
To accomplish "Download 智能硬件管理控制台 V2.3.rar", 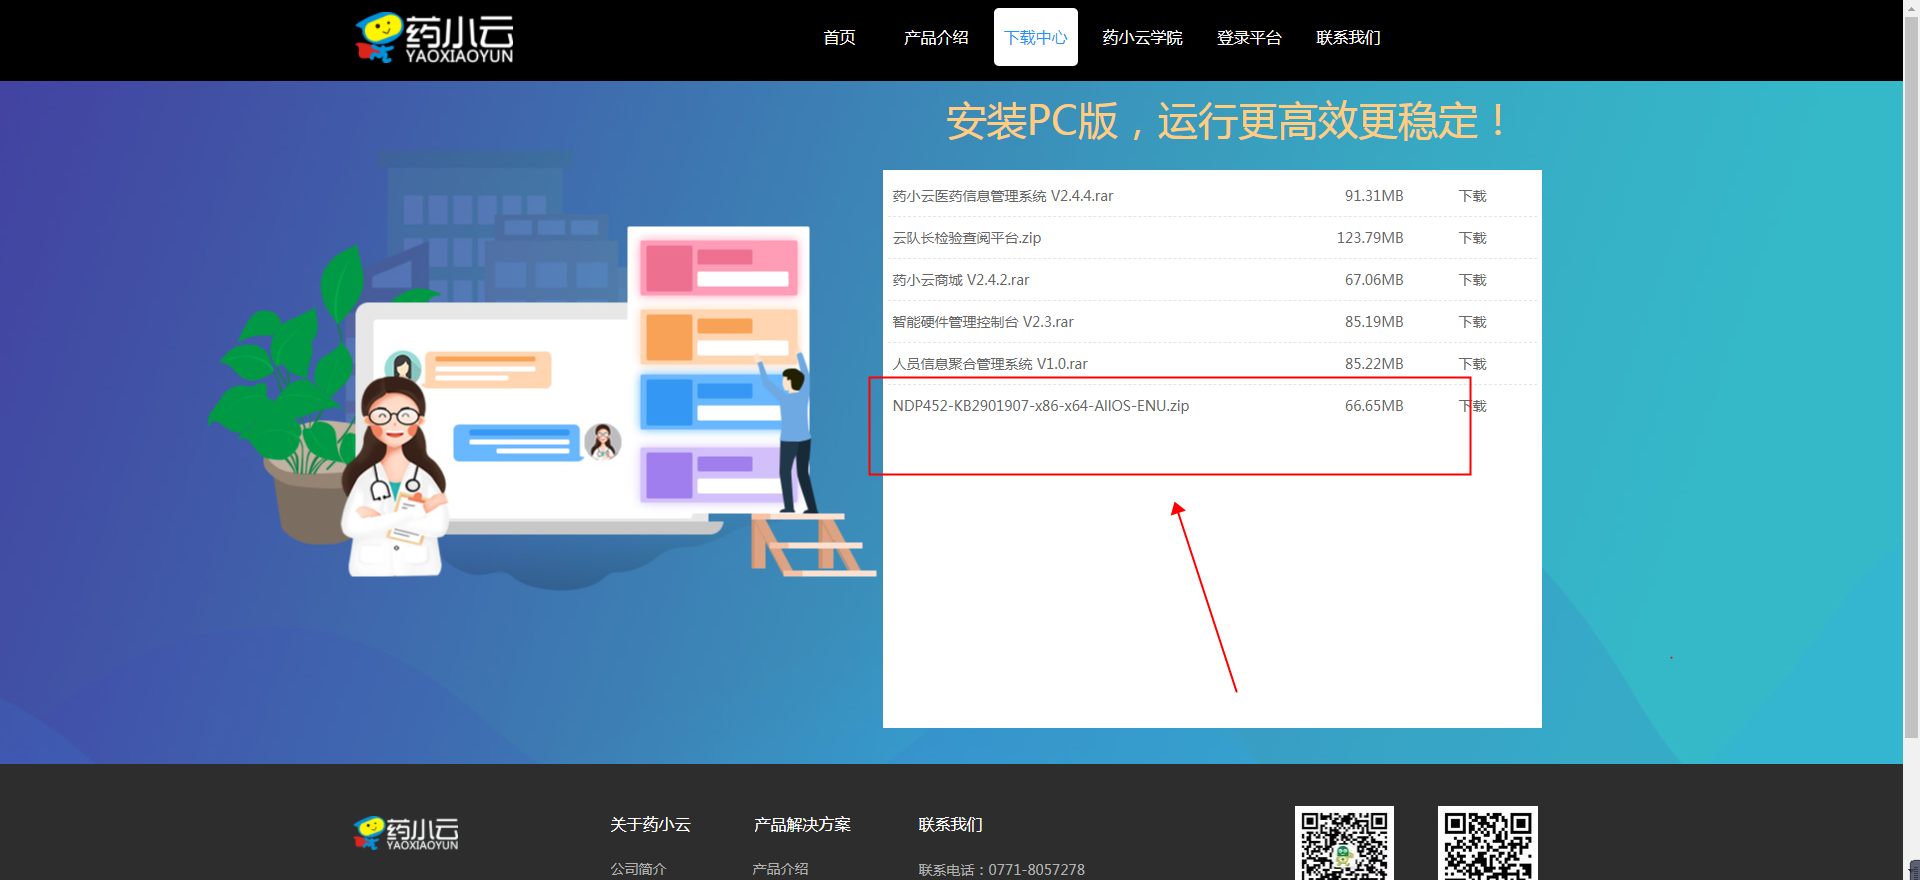I will [1472, 322].
